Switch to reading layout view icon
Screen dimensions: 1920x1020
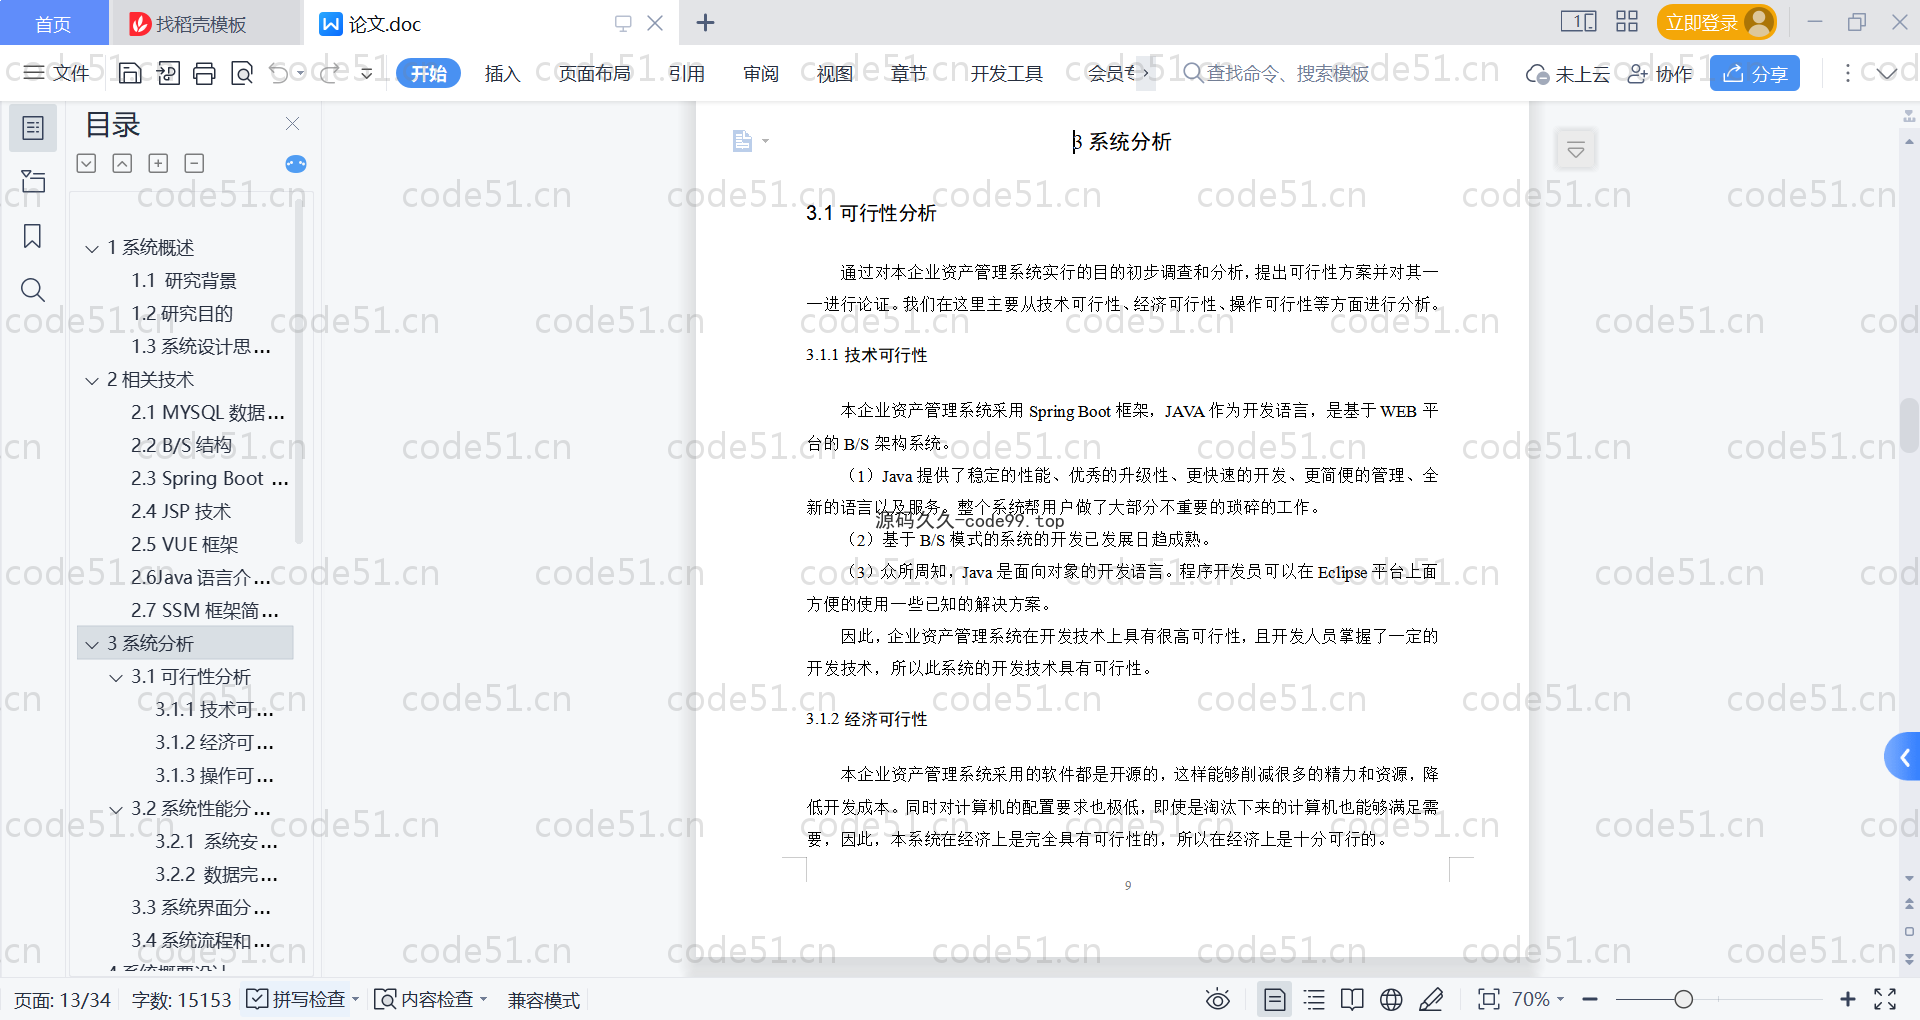point(1352,999)
